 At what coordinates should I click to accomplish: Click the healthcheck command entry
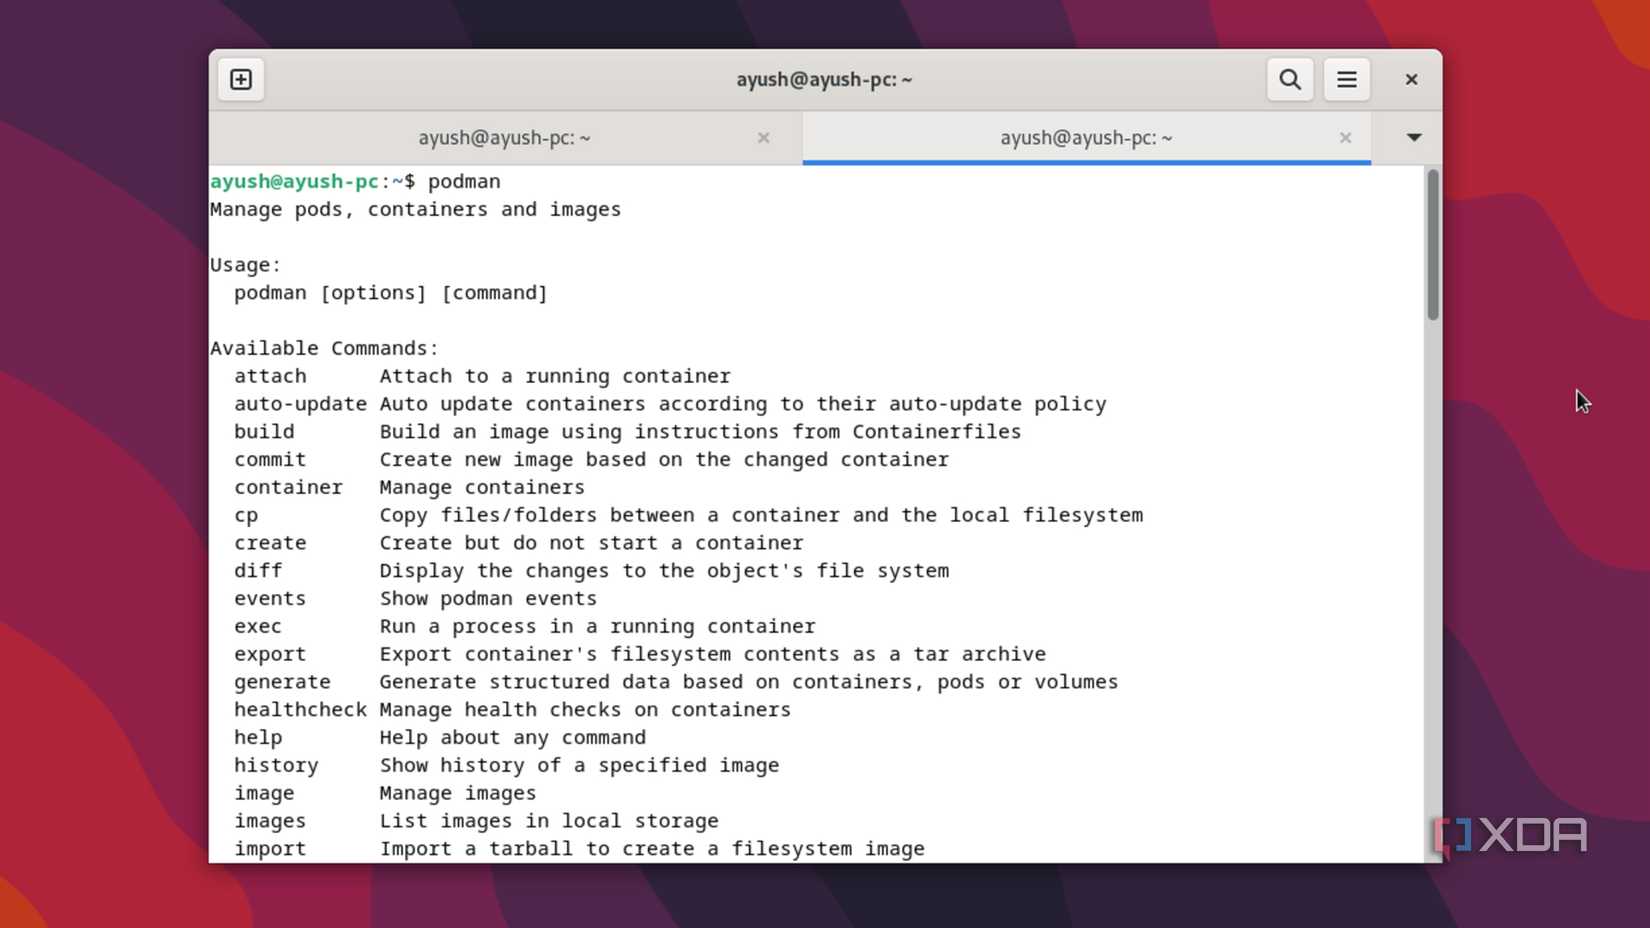click(300, 709)
